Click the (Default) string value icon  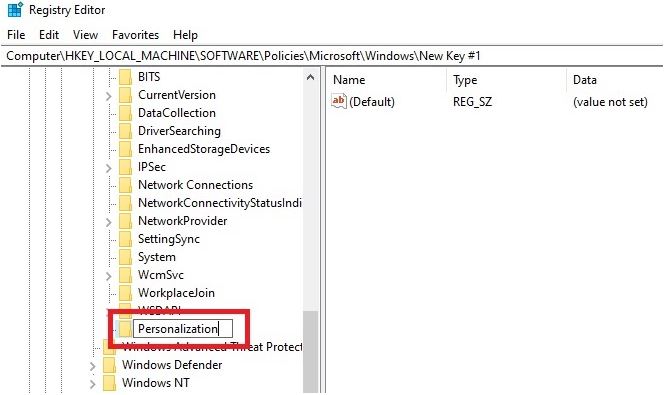click(x=339, y=101)
